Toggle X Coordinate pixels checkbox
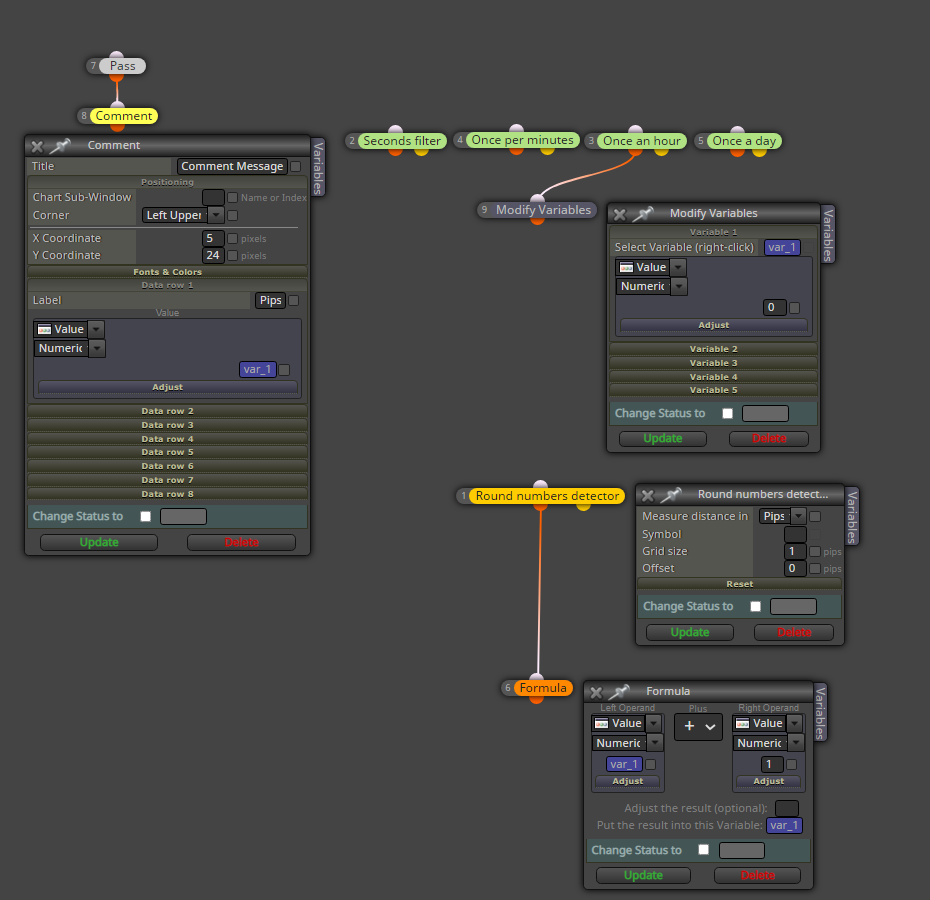The image size is (930, 900). (232, 238)
